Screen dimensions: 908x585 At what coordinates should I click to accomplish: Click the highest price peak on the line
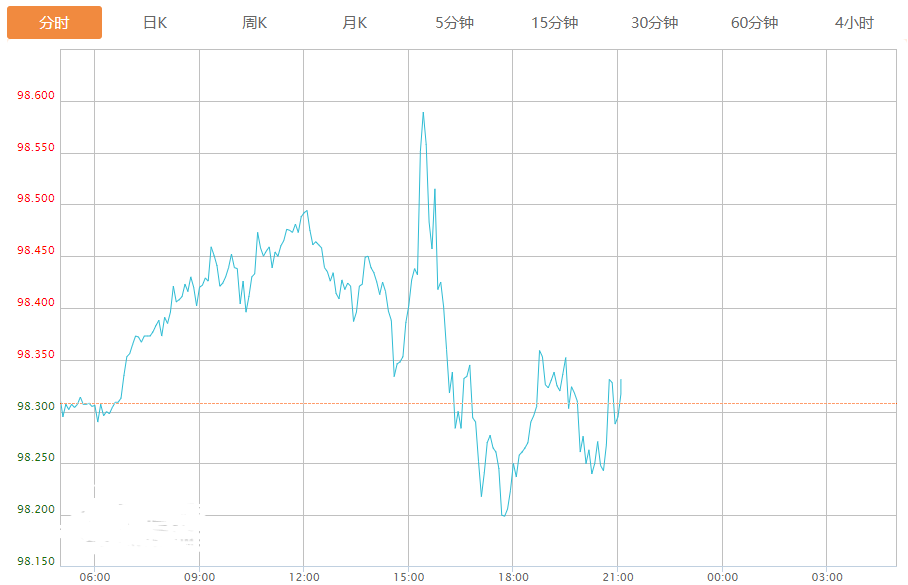point(423,113)
